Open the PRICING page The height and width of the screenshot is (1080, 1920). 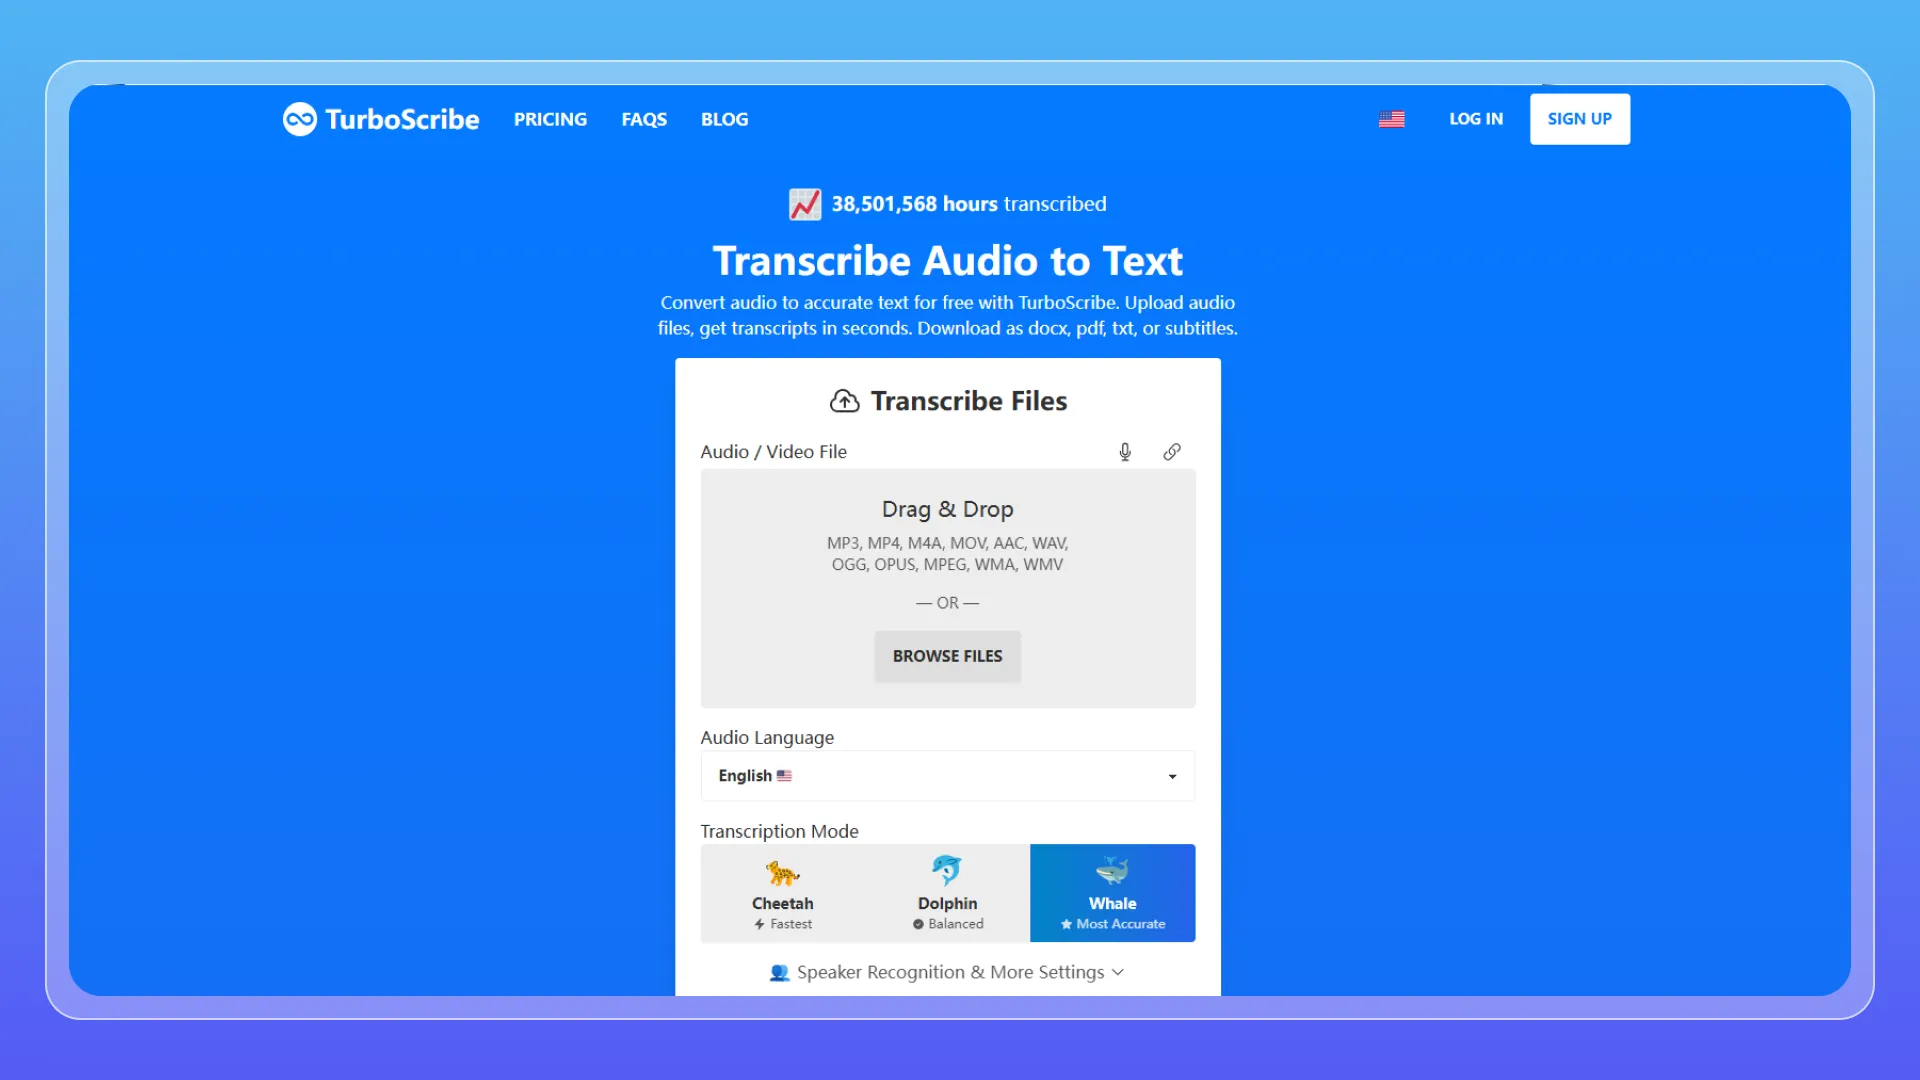[550, 119]
